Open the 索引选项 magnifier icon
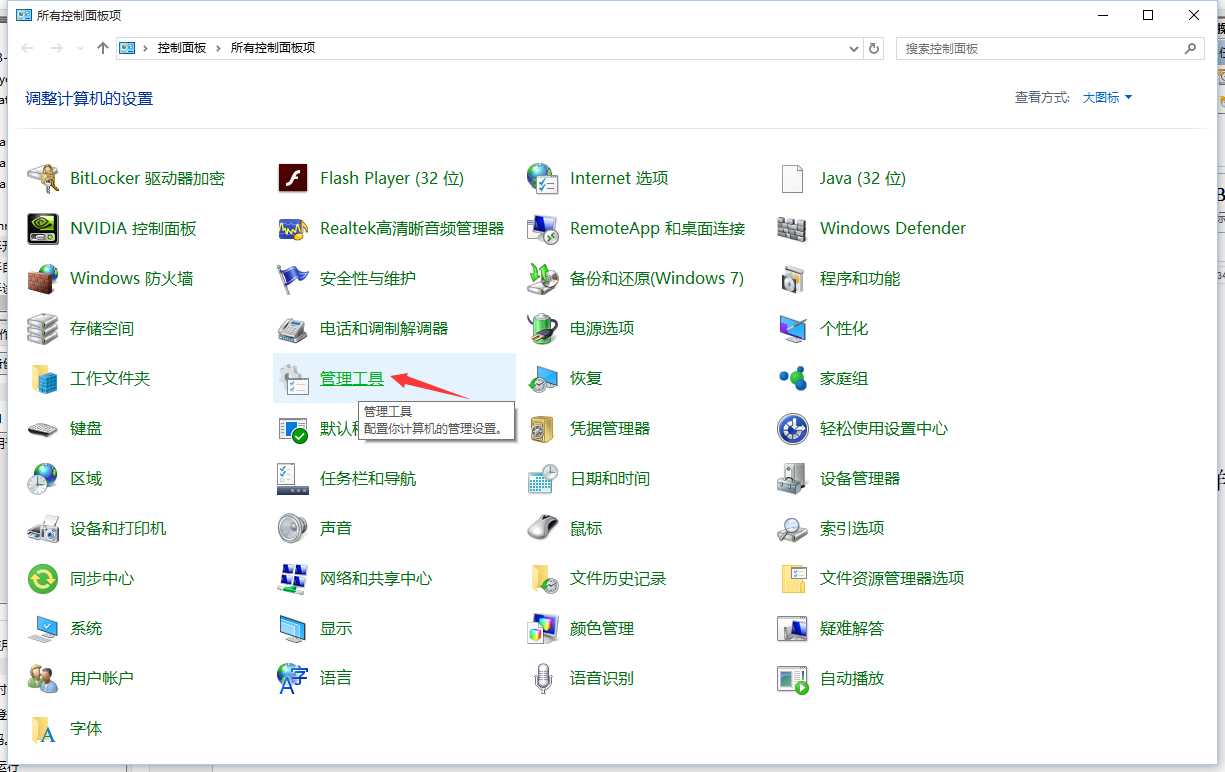 (792, 528)
